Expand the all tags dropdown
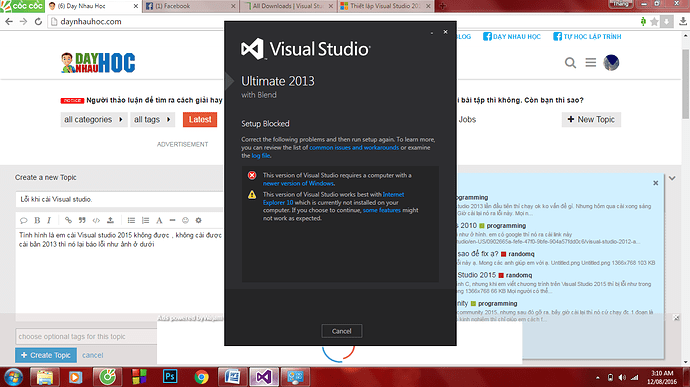690x387 pixels. [152, 119]
